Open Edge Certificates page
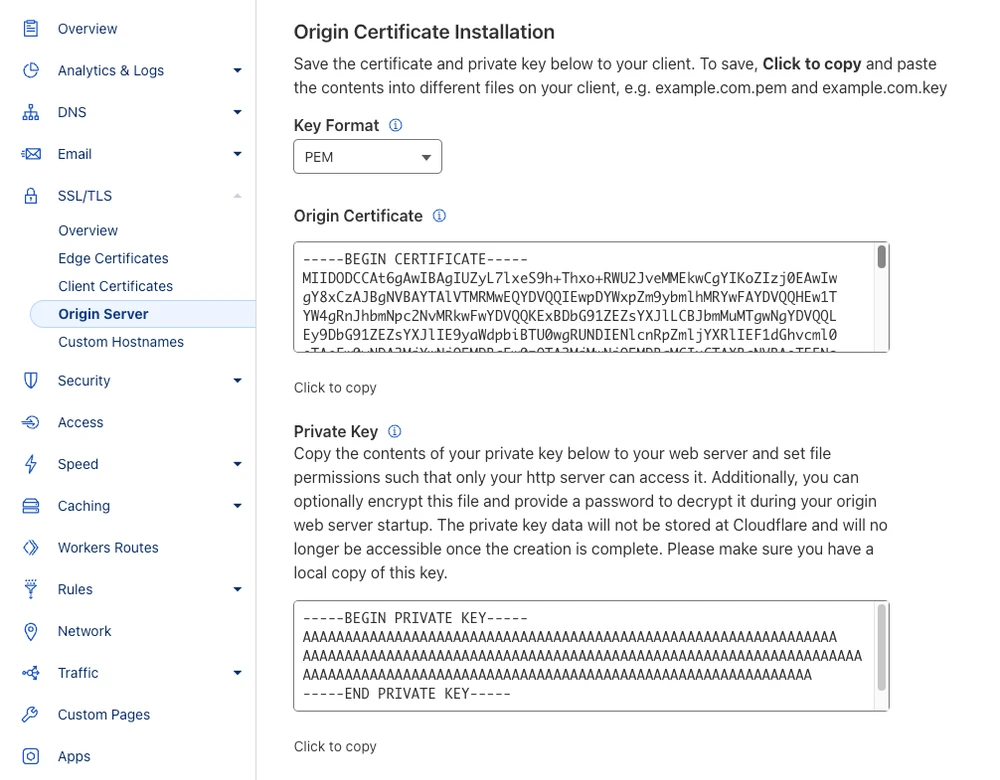The height and width of the screenshot is (780, 1000). [113, 258]
